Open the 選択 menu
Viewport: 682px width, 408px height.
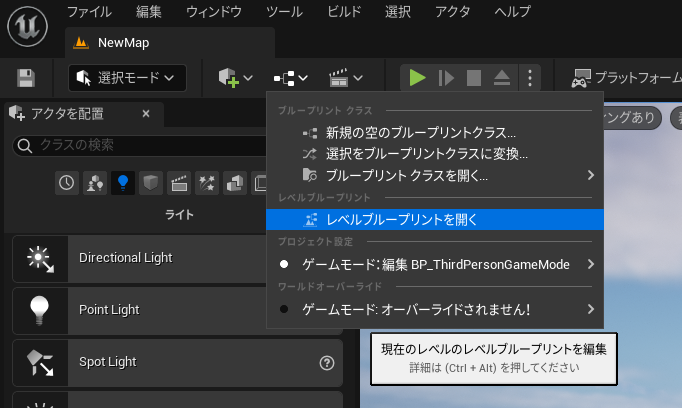tap(398, 12)
